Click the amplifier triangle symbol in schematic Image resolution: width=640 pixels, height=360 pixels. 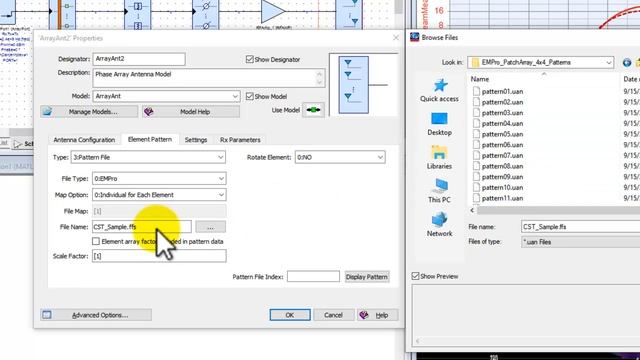[272, 11]
